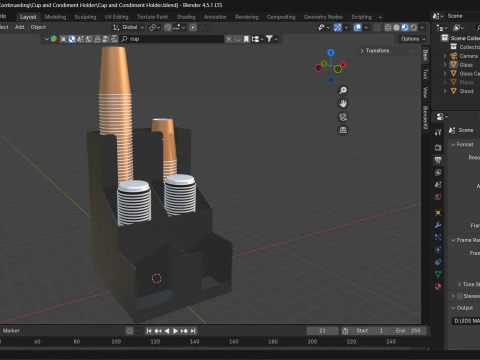480x360 pixels.
Task: Expand the Camera outliner item
Action: (445, 56)
